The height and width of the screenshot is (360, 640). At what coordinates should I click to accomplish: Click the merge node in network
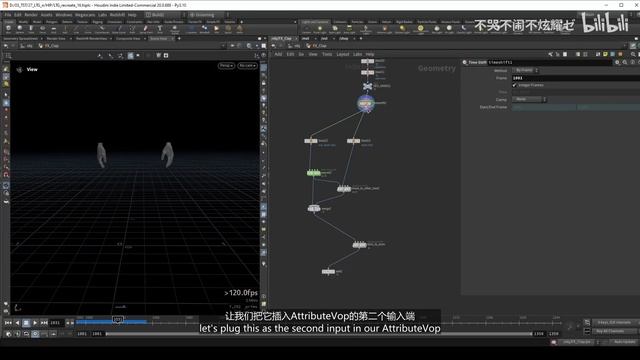click(x=314, y=209)
